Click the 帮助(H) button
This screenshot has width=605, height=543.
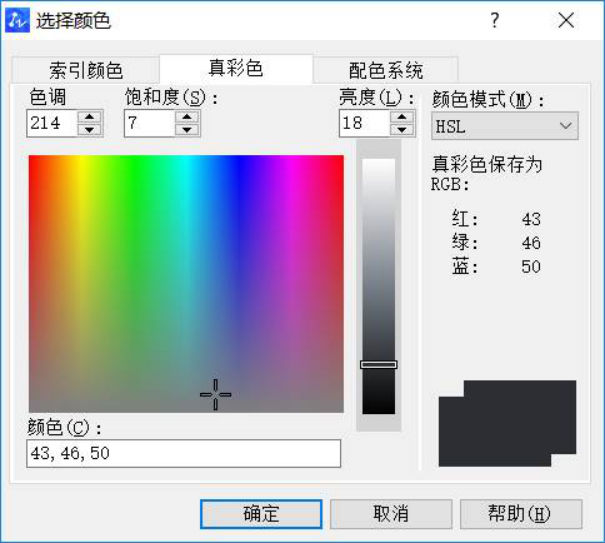520,514
